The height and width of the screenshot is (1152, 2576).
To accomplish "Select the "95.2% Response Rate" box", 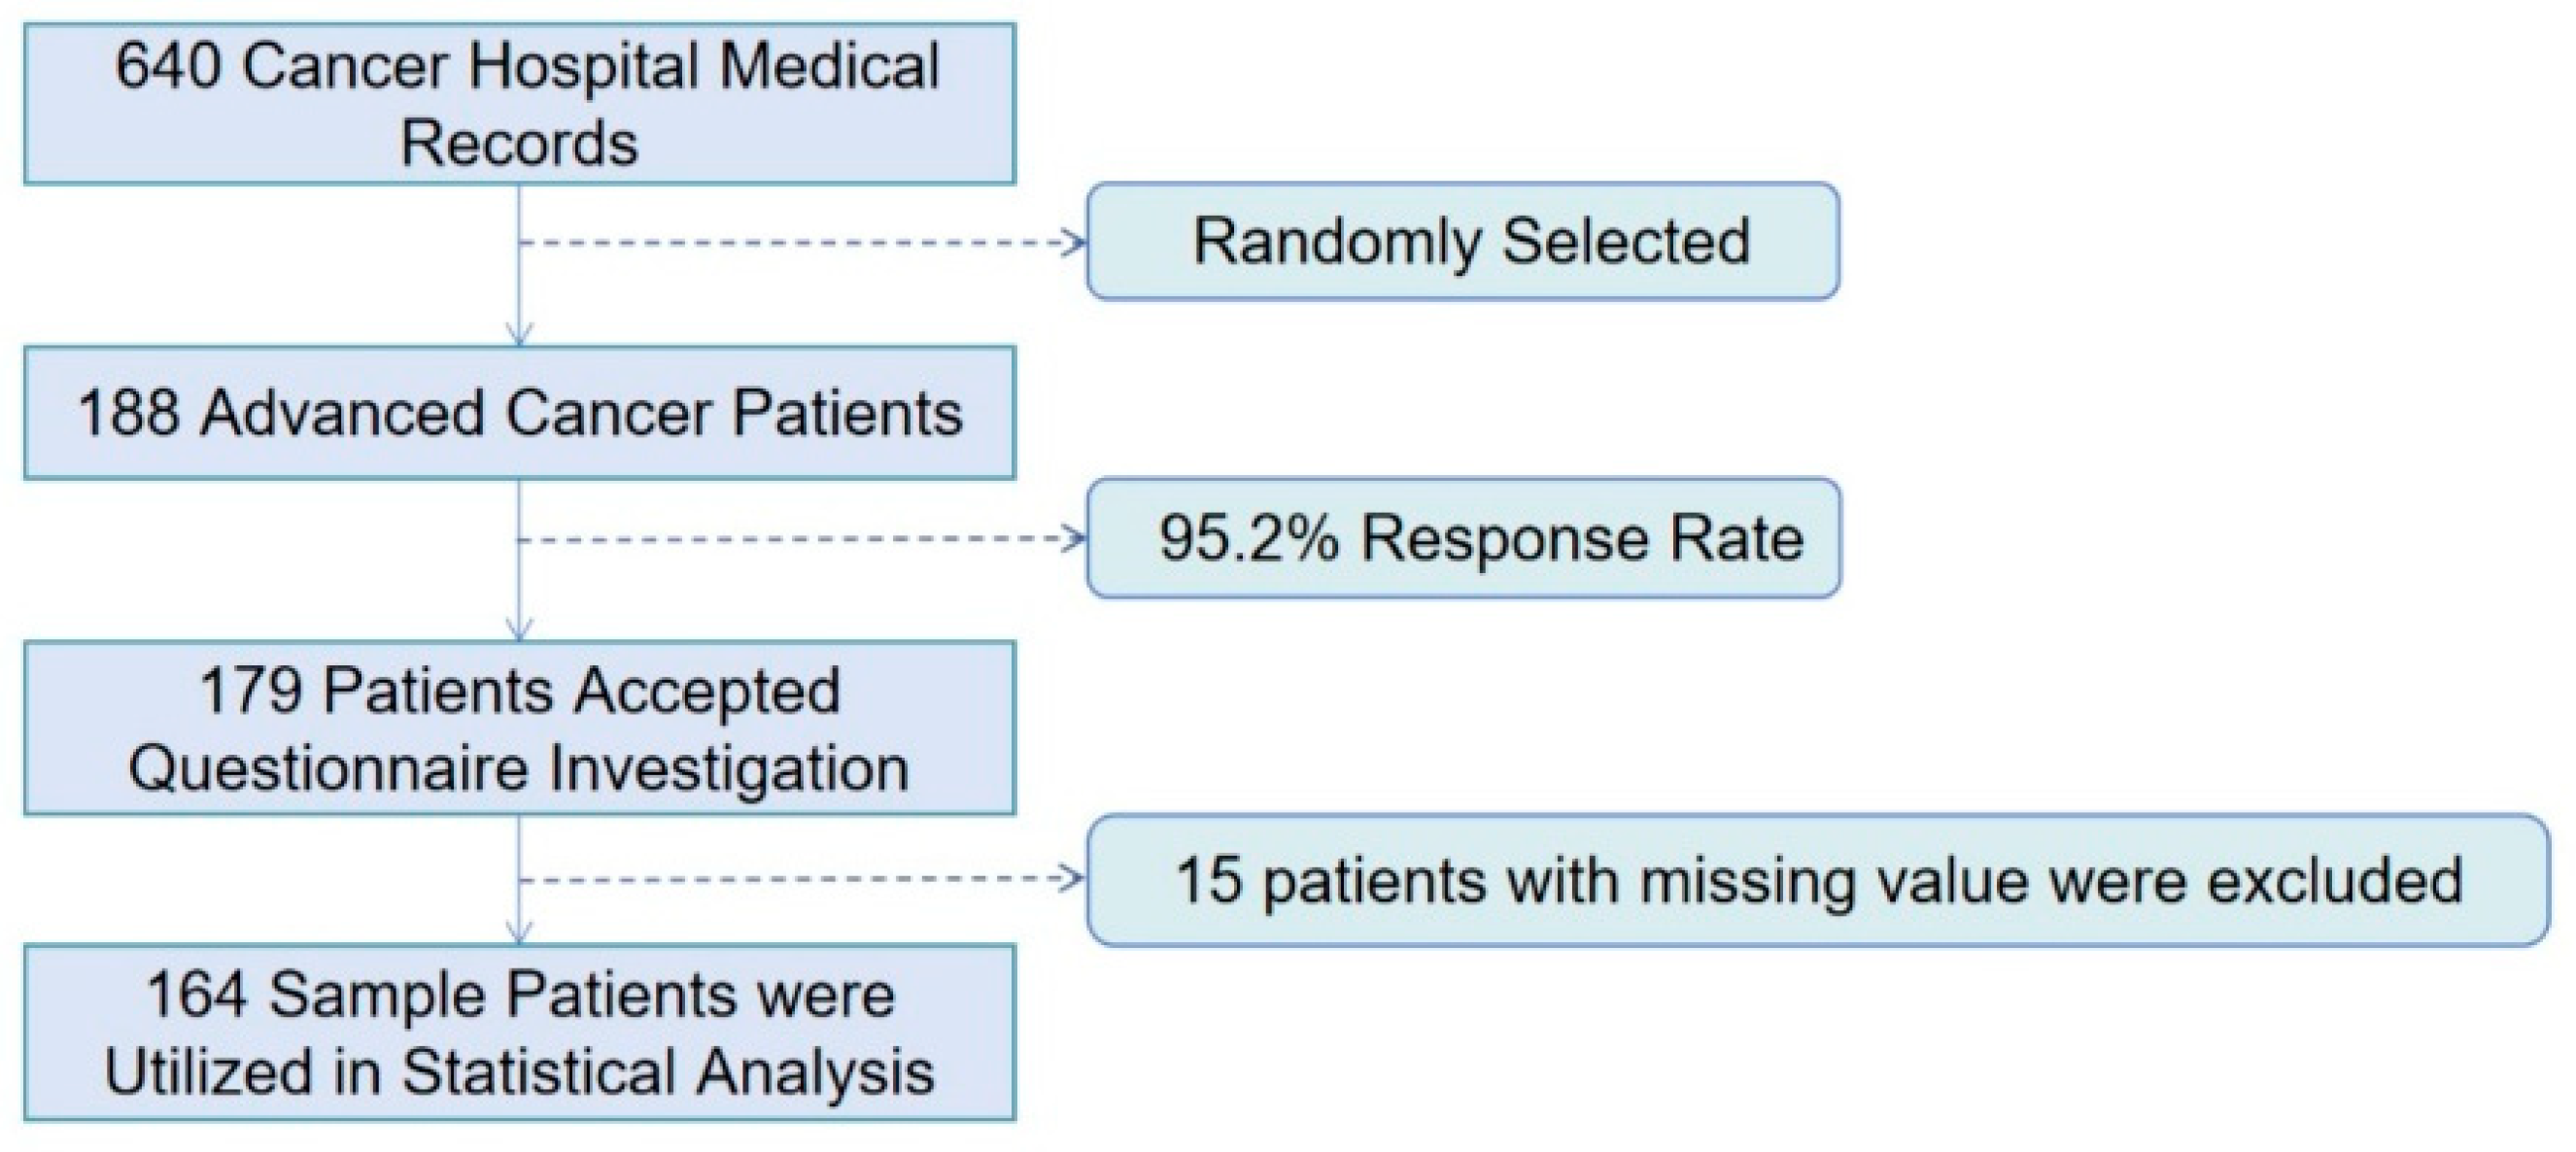I will pos(1462,539).
